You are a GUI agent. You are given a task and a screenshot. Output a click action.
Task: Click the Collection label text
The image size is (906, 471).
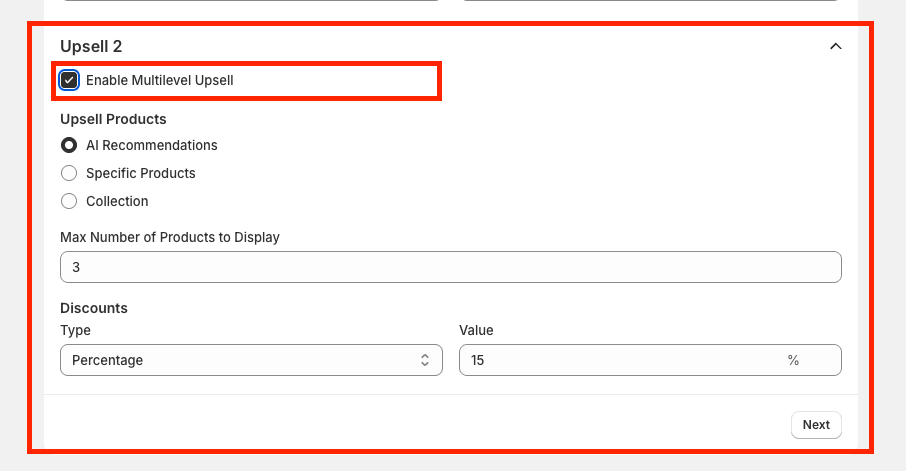click(x=117, y=201)
